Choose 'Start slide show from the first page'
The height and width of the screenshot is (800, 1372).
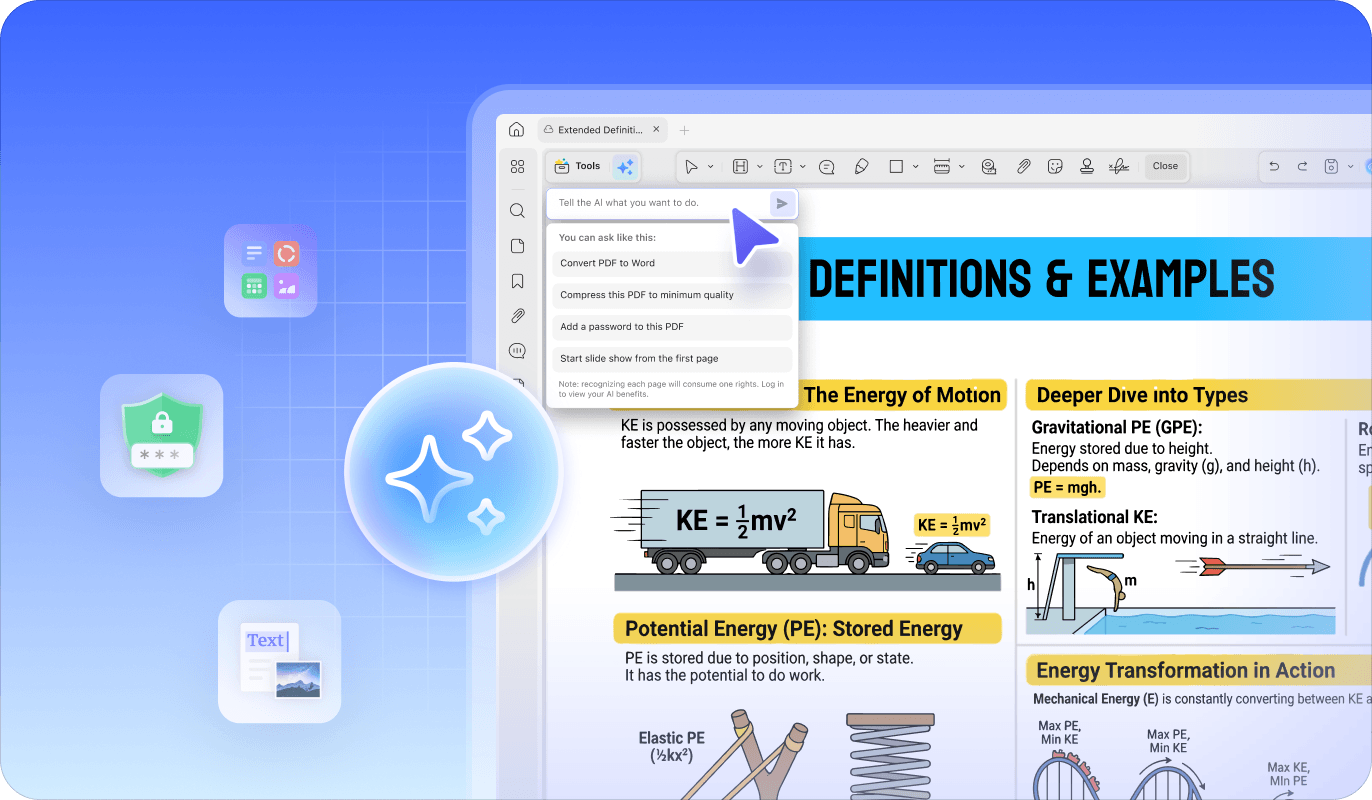672,359
